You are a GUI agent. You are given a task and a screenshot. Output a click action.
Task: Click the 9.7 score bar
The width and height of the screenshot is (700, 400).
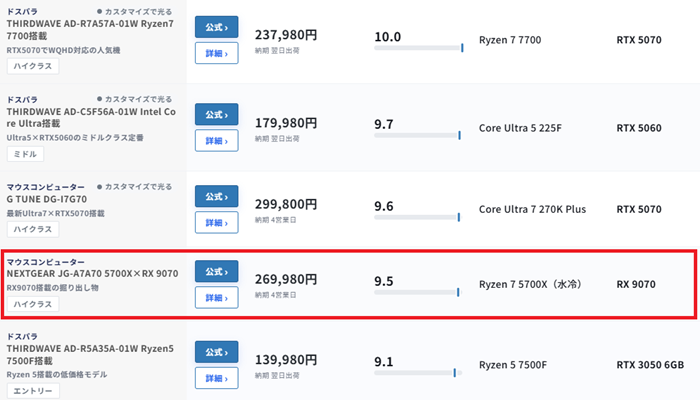(419, 135)
